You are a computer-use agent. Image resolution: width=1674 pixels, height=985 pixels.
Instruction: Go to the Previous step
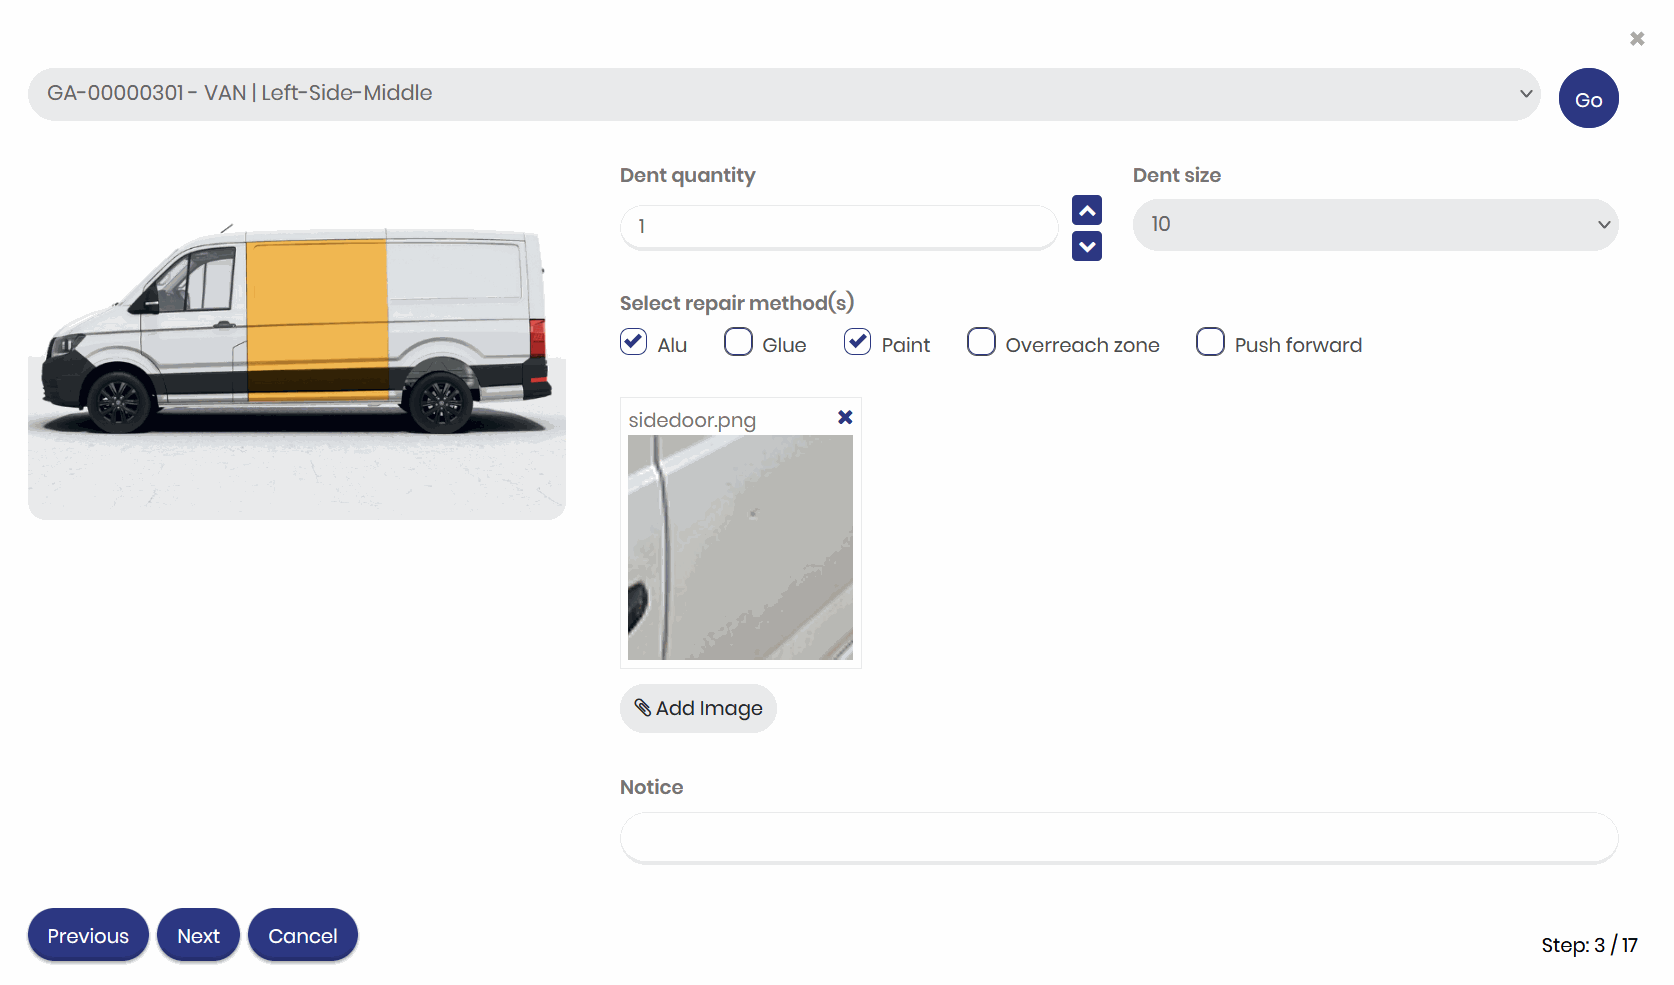tap(88, 935)
